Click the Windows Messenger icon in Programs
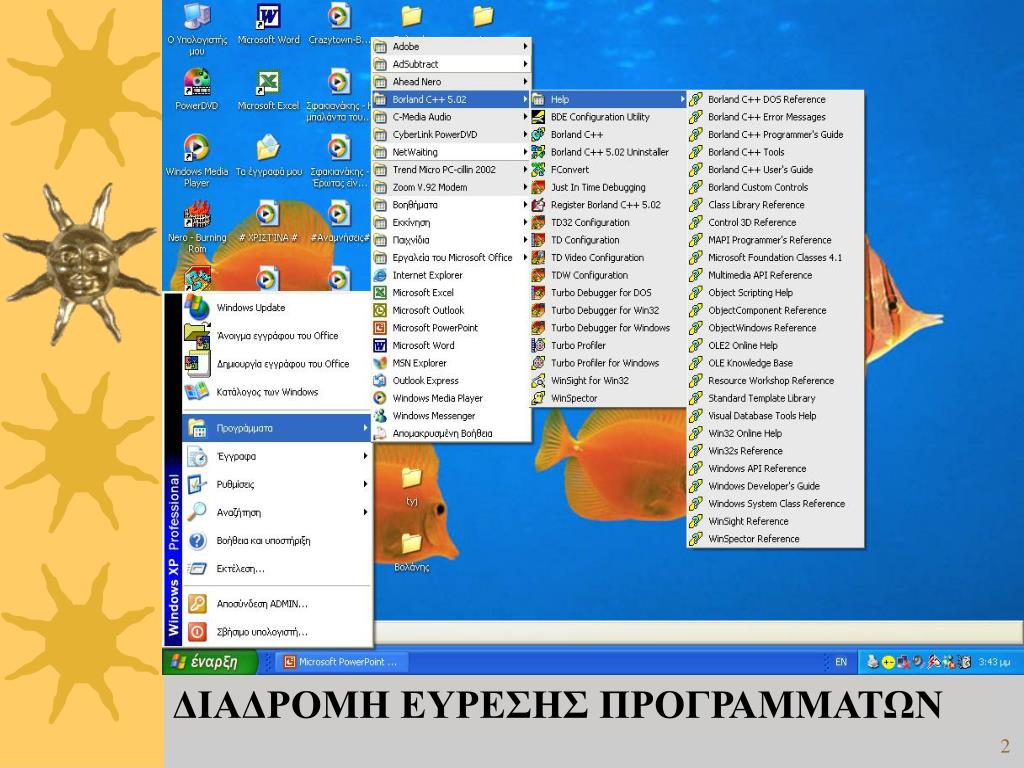1024x768 pixels. click(380, 415)
